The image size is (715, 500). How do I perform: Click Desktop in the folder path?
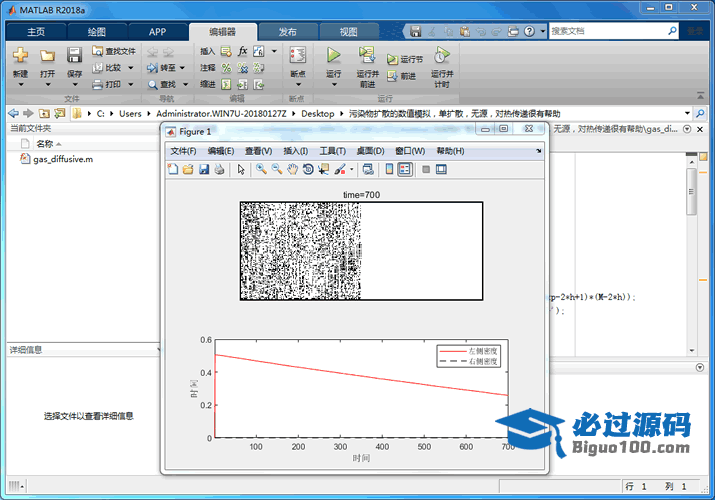coord(318,113)
